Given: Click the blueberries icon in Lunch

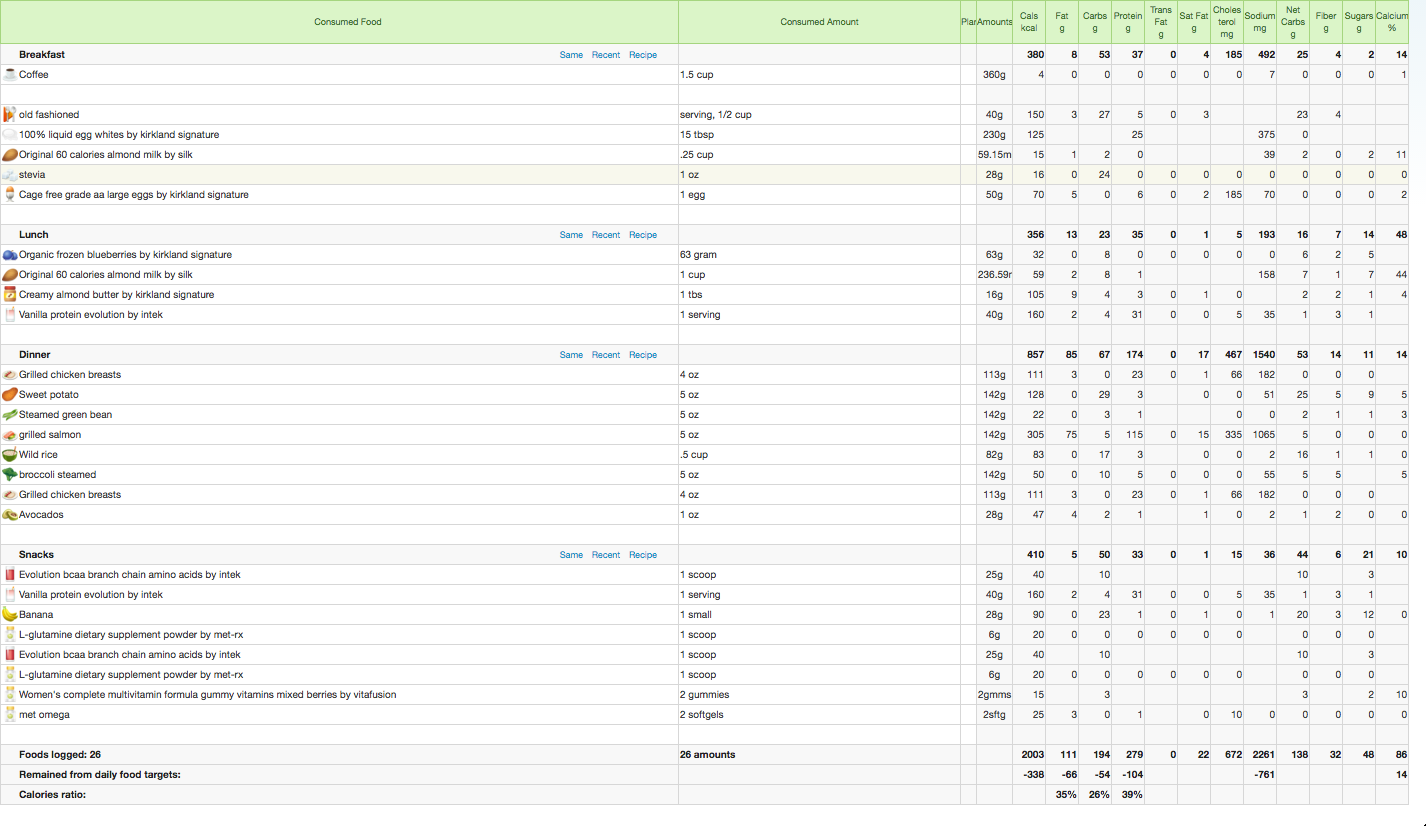Looking at the screenshot, I should (10, 255).
